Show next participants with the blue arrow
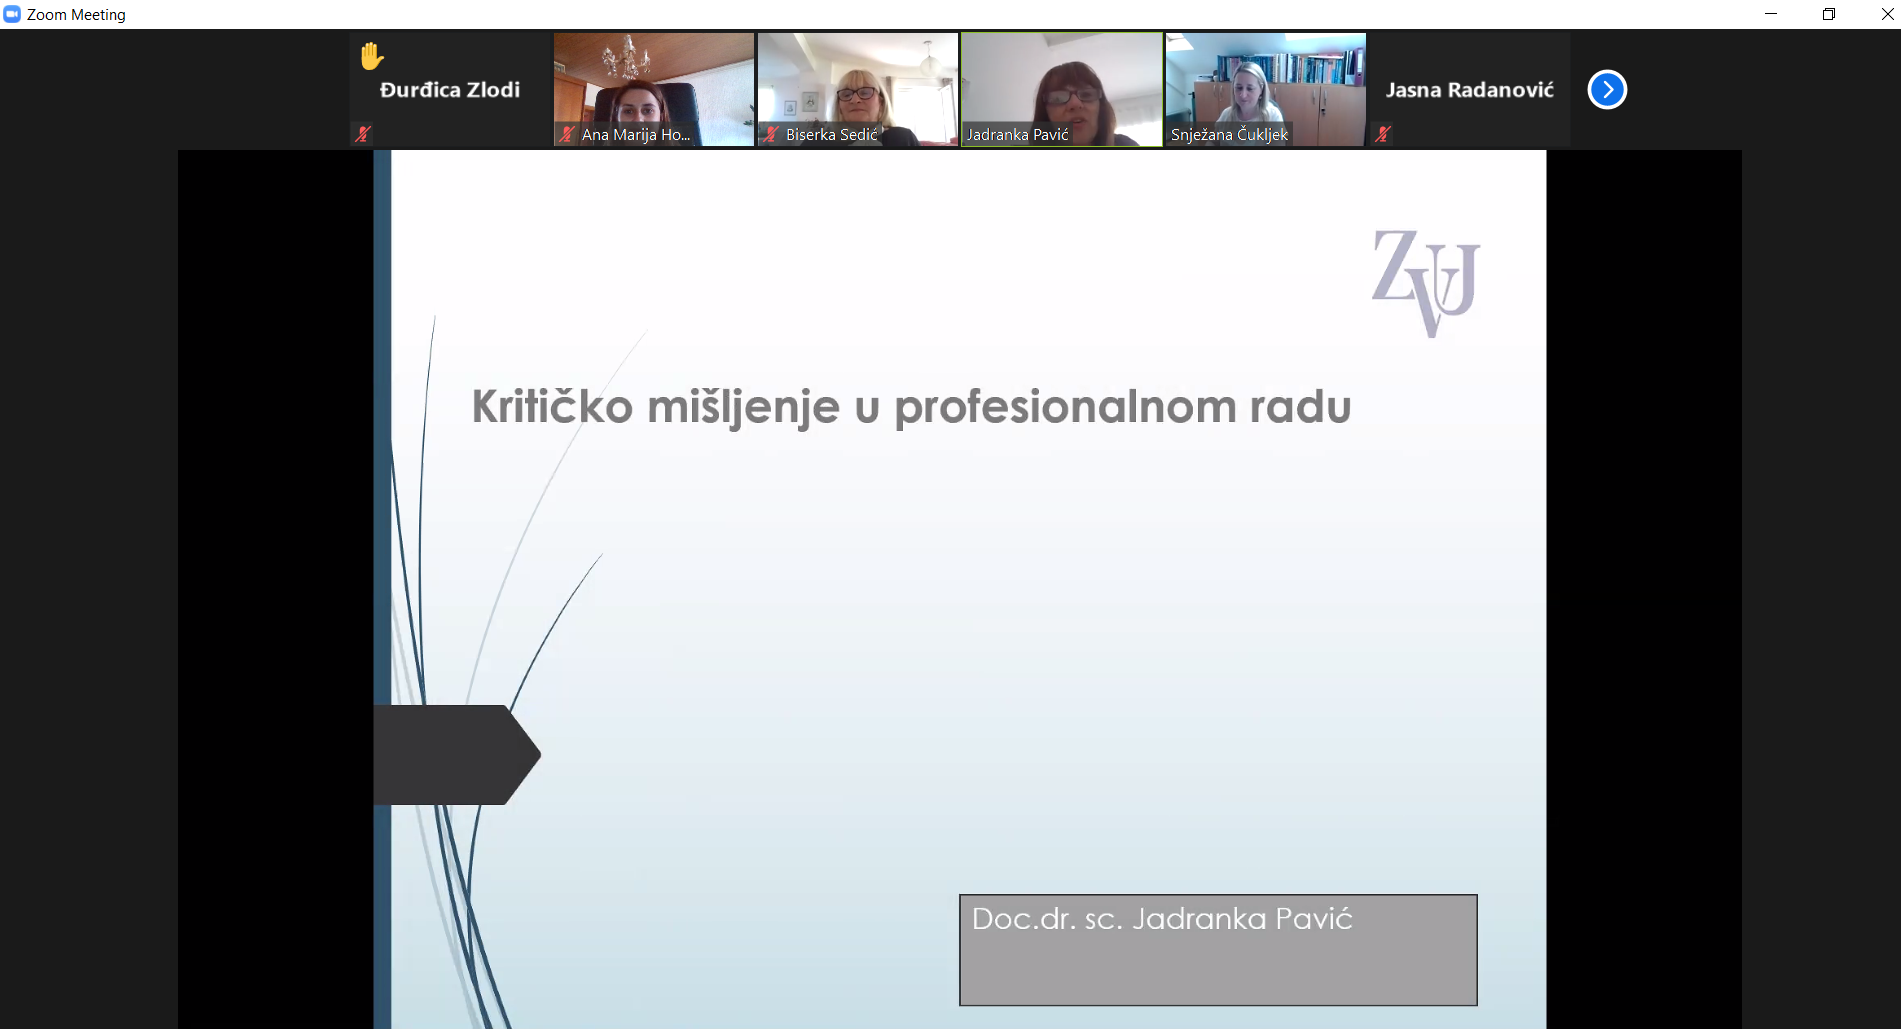Image resolution: width=1901 pixels, height=1029 pixels. [1607, 90]
